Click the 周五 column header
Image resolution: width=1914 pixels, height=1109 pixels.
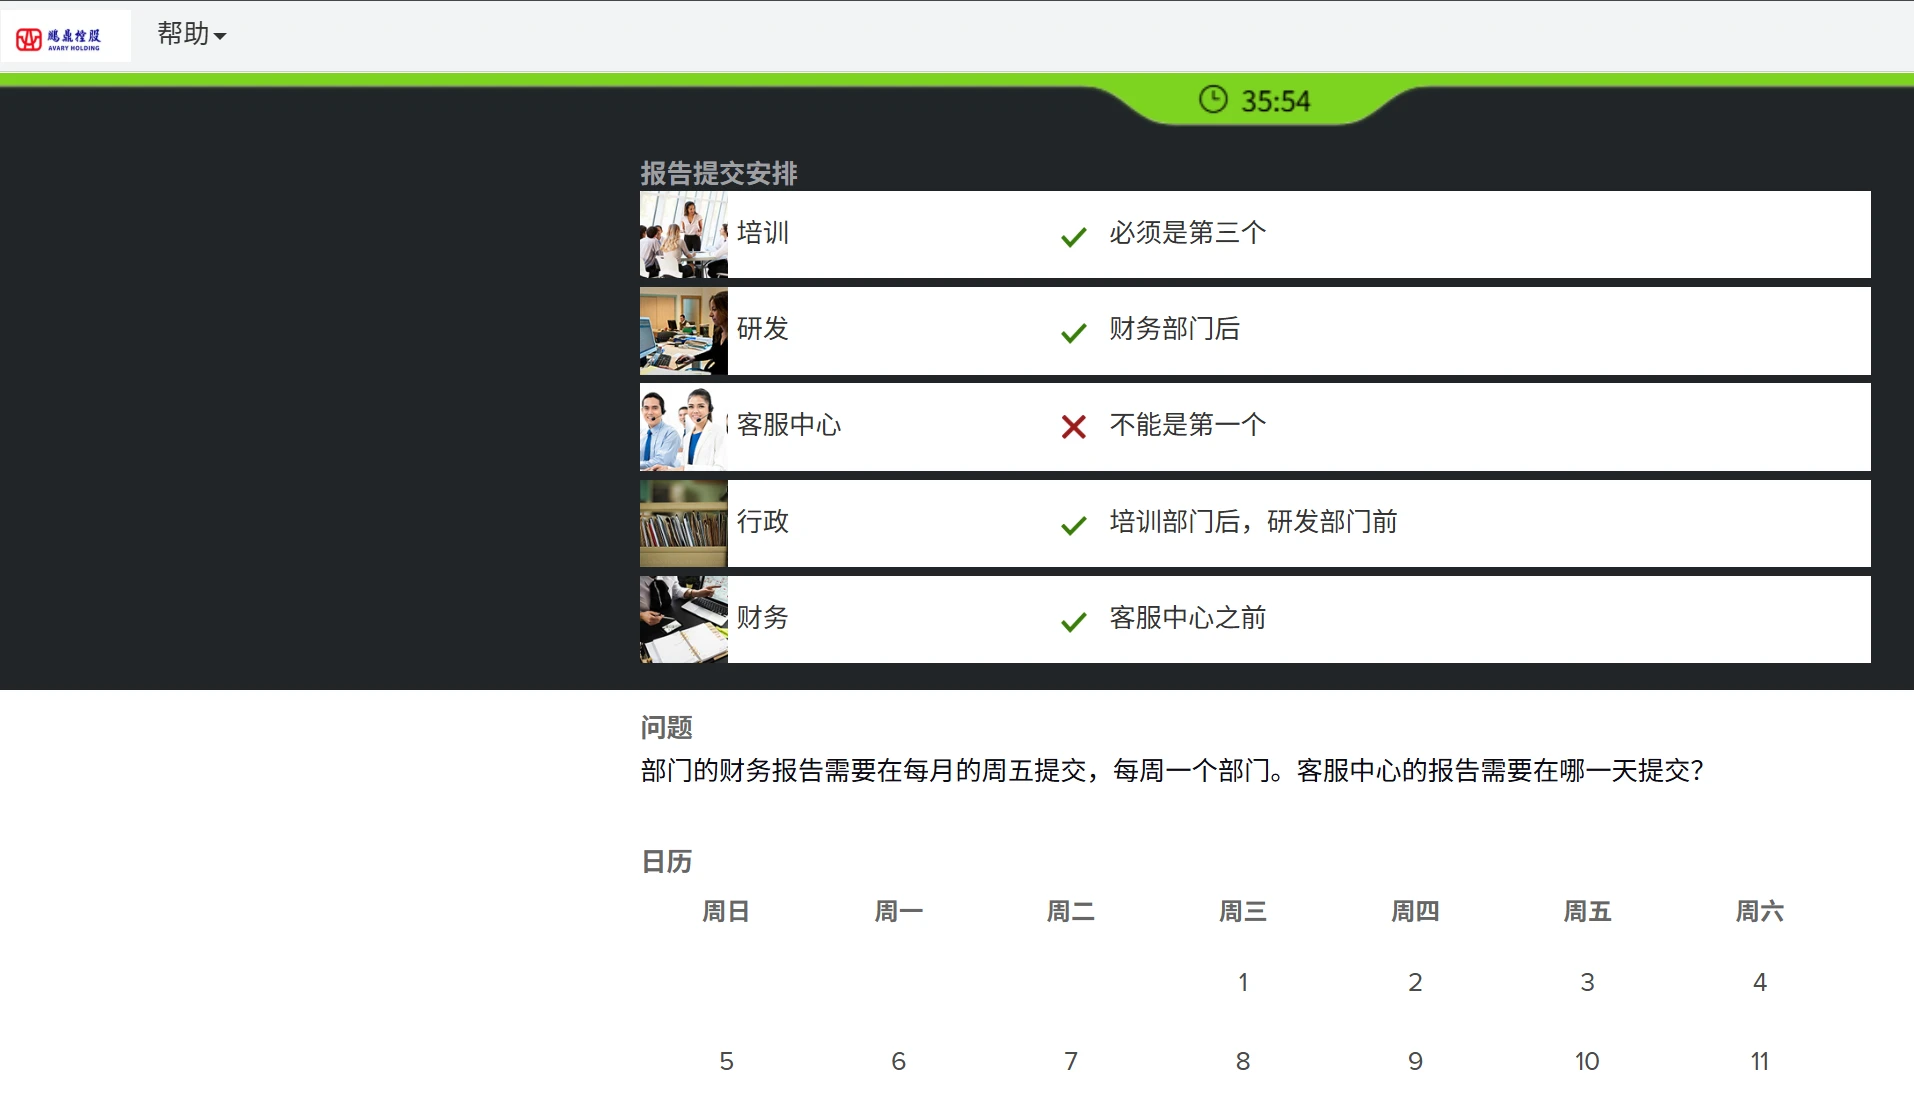(1587, 911)
